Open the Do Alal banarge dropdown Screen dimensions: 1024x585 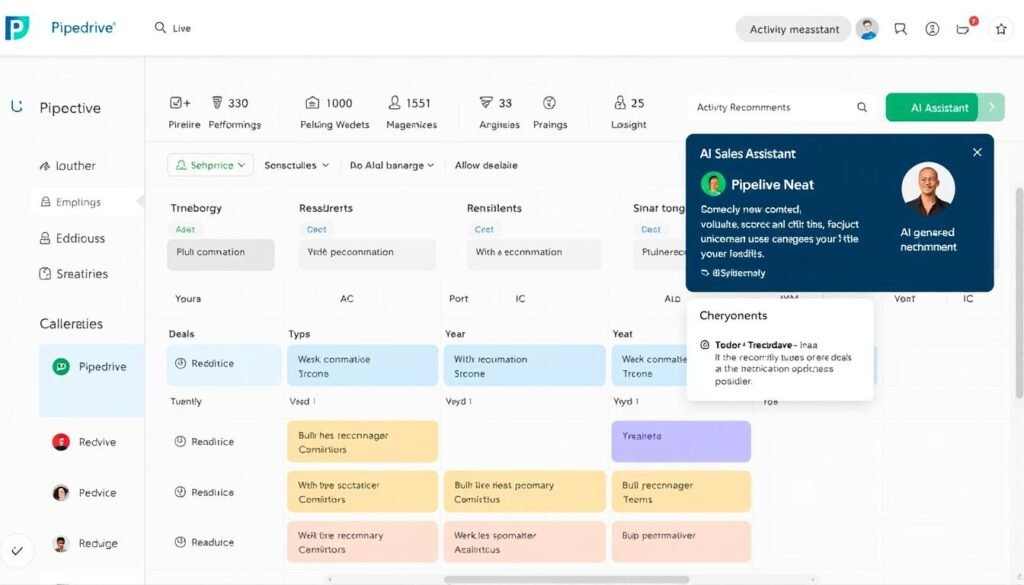point(391,164)
